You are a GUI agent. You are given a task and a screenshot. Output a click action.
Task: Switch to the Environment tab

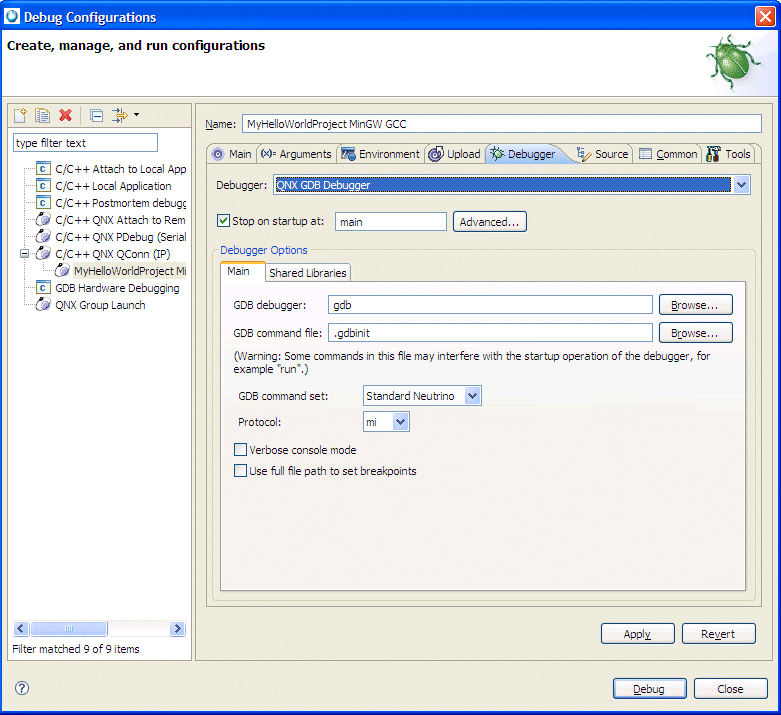(x=380, y=154)
